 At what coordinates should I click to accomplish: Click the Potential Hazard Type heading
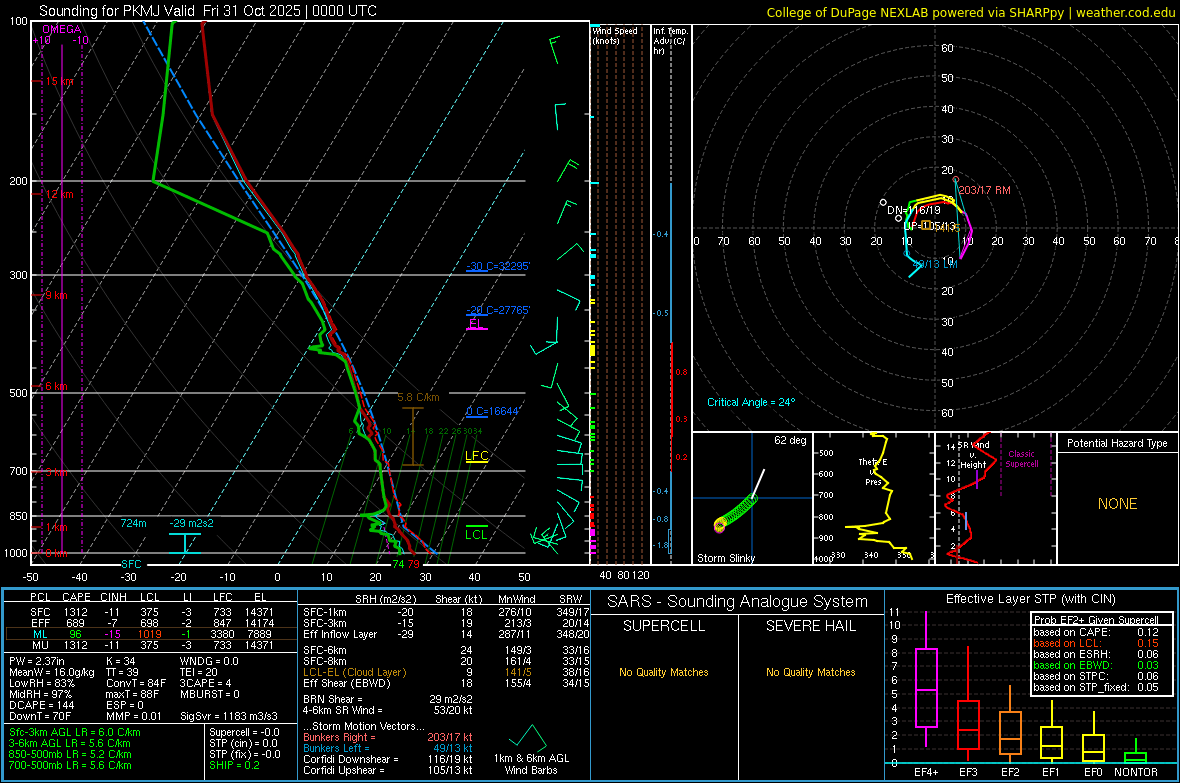pyautogui.click(x=1117, y=443)
